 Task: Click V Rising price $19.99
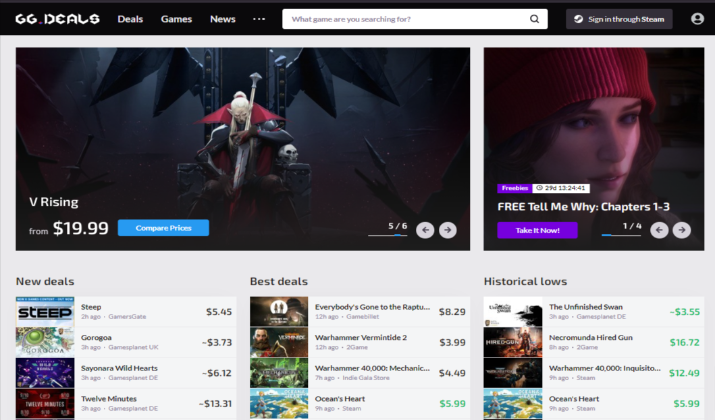pos(81,228)
